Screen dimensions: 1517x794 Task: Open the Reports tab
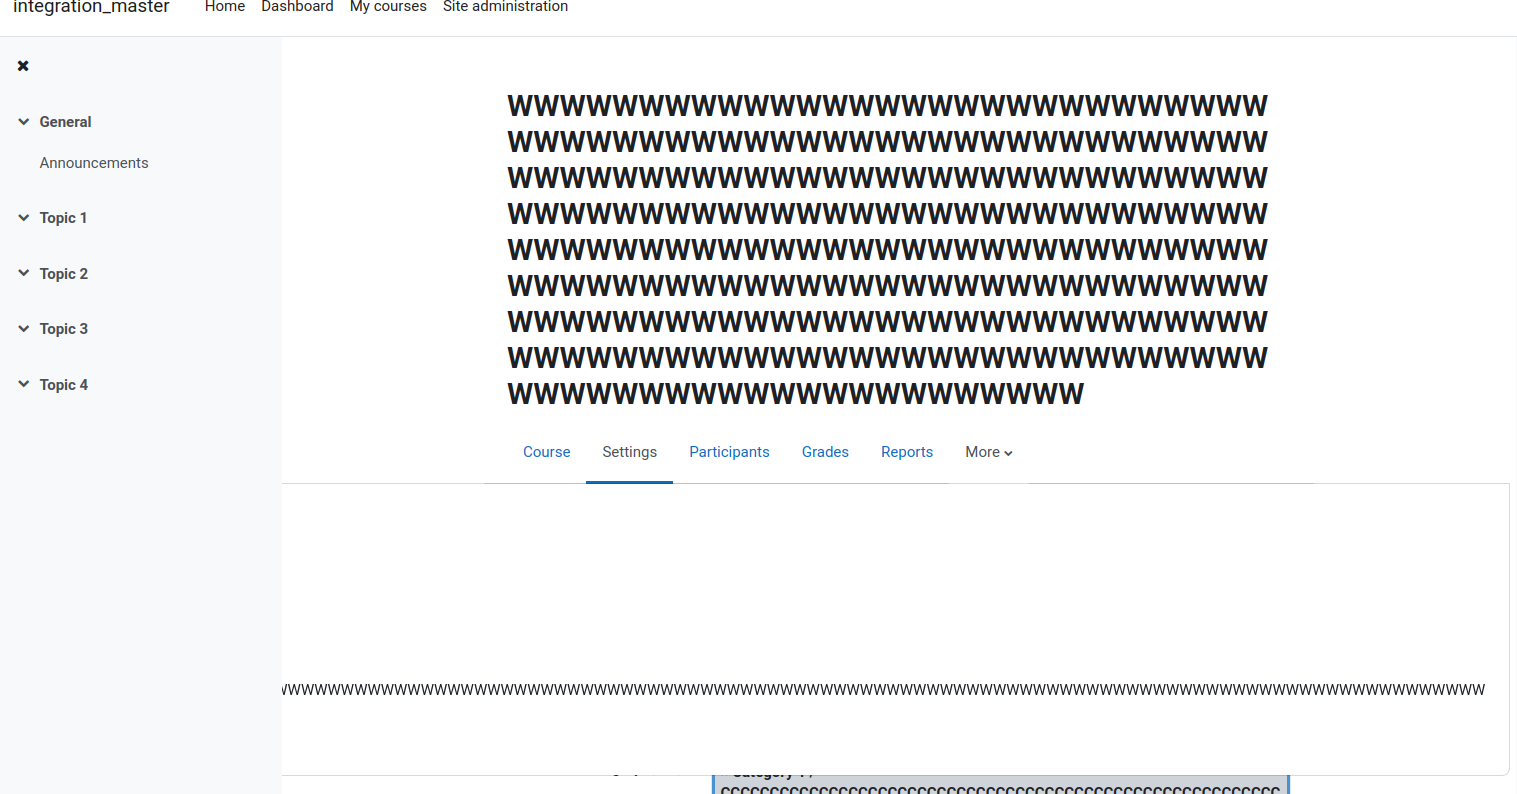[x=907, y=452]
